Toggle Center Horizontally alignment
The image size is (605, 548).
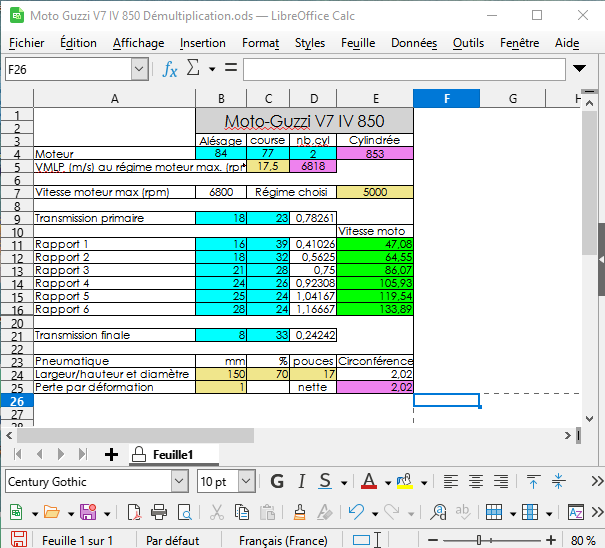click(x=476, y=481)
